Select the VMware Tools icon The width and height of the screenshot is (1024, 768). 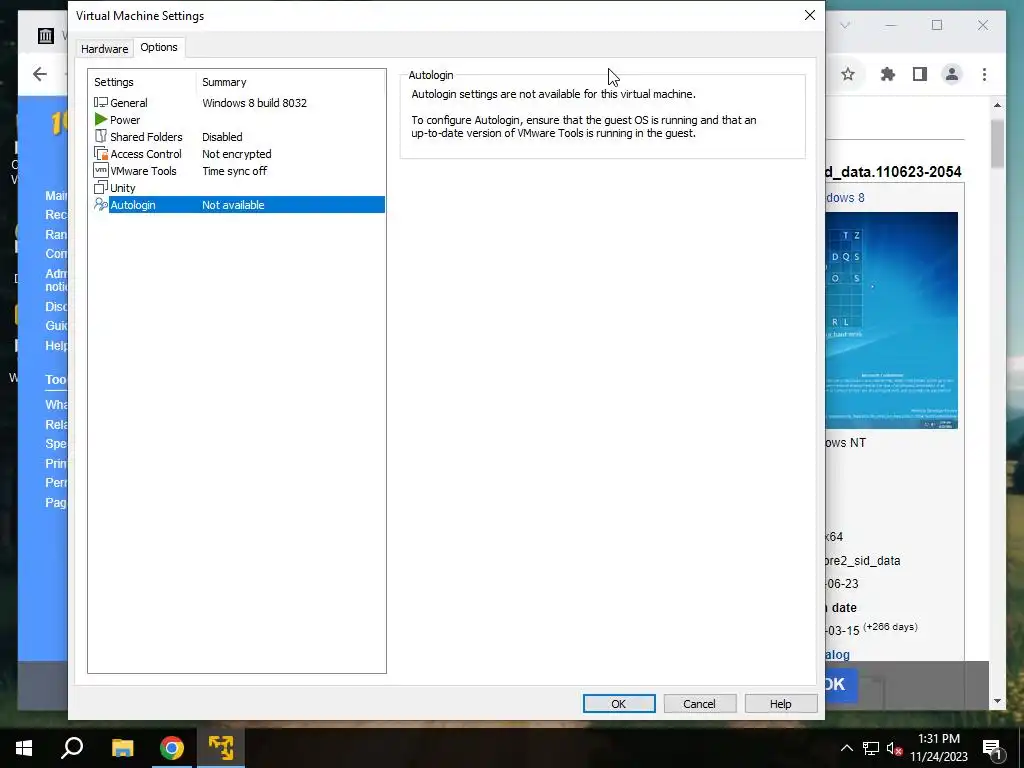[101, 170]
